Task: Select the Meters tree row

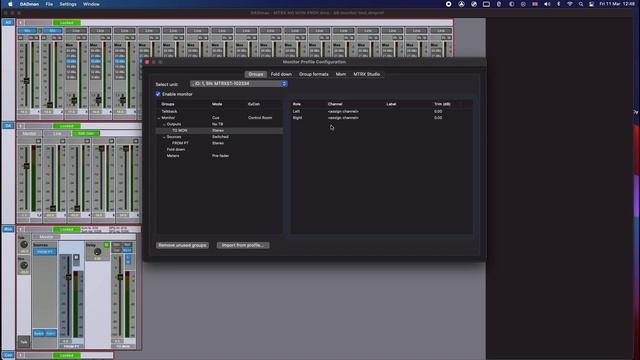Action: click(219, 156)
